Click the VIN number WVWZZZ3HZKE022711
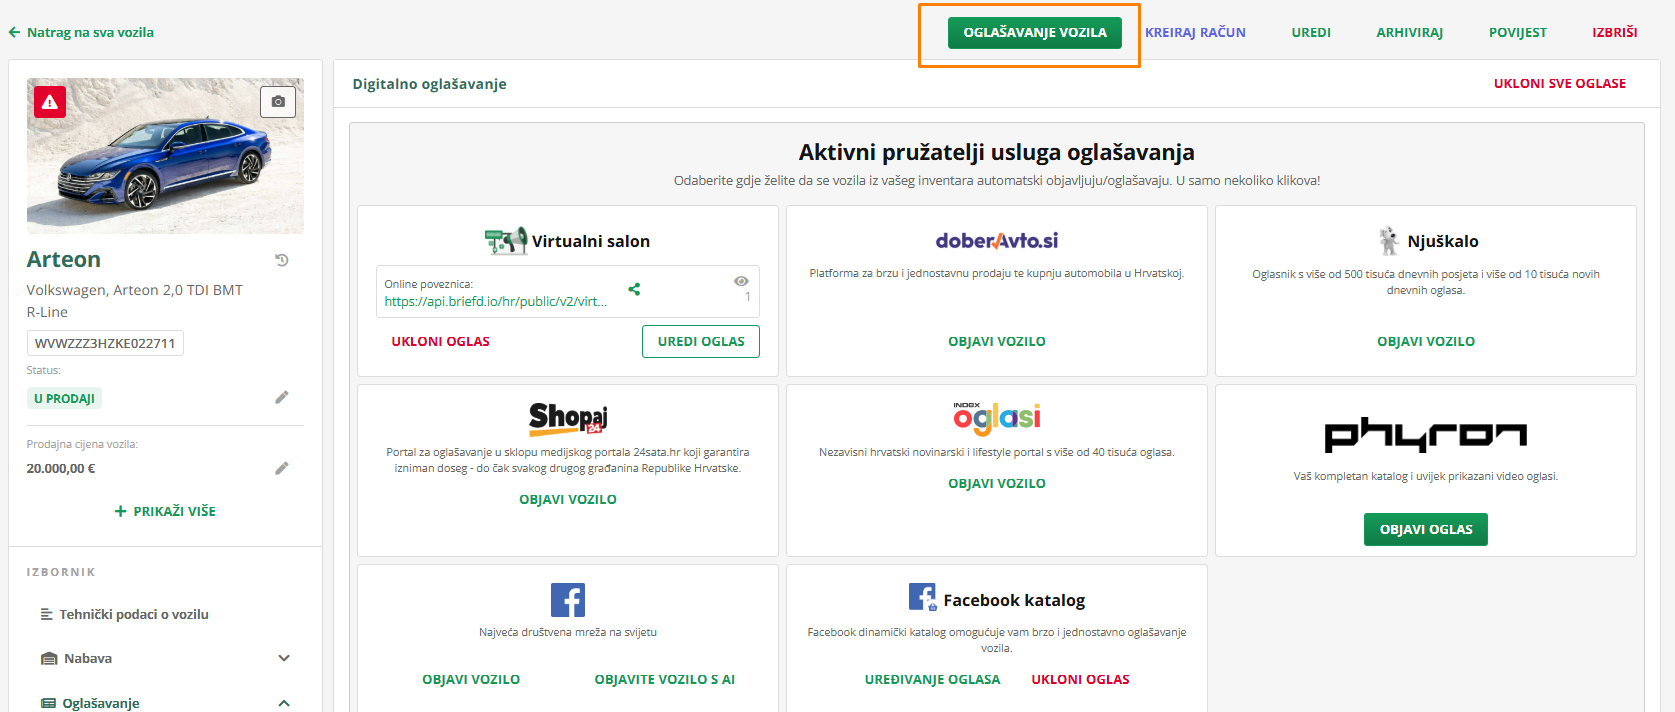 [105, 343]
